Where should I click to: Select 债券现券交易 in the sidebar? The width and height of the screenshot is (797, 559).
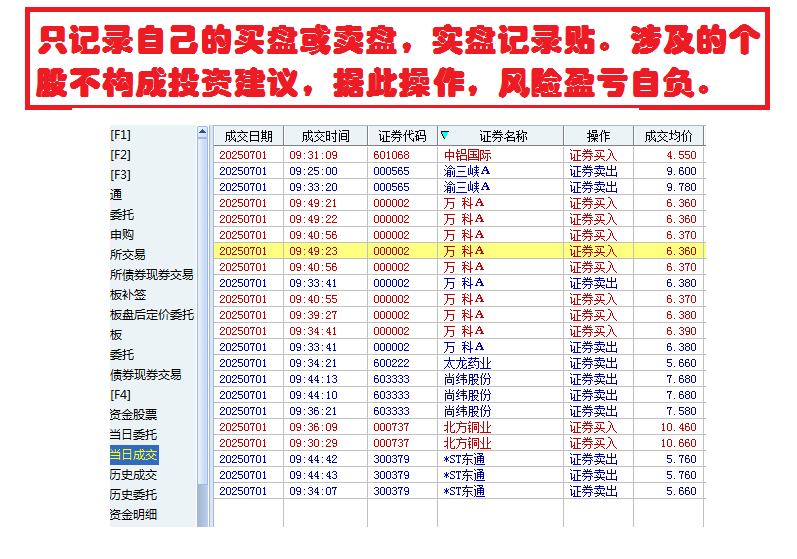[145, 375]
